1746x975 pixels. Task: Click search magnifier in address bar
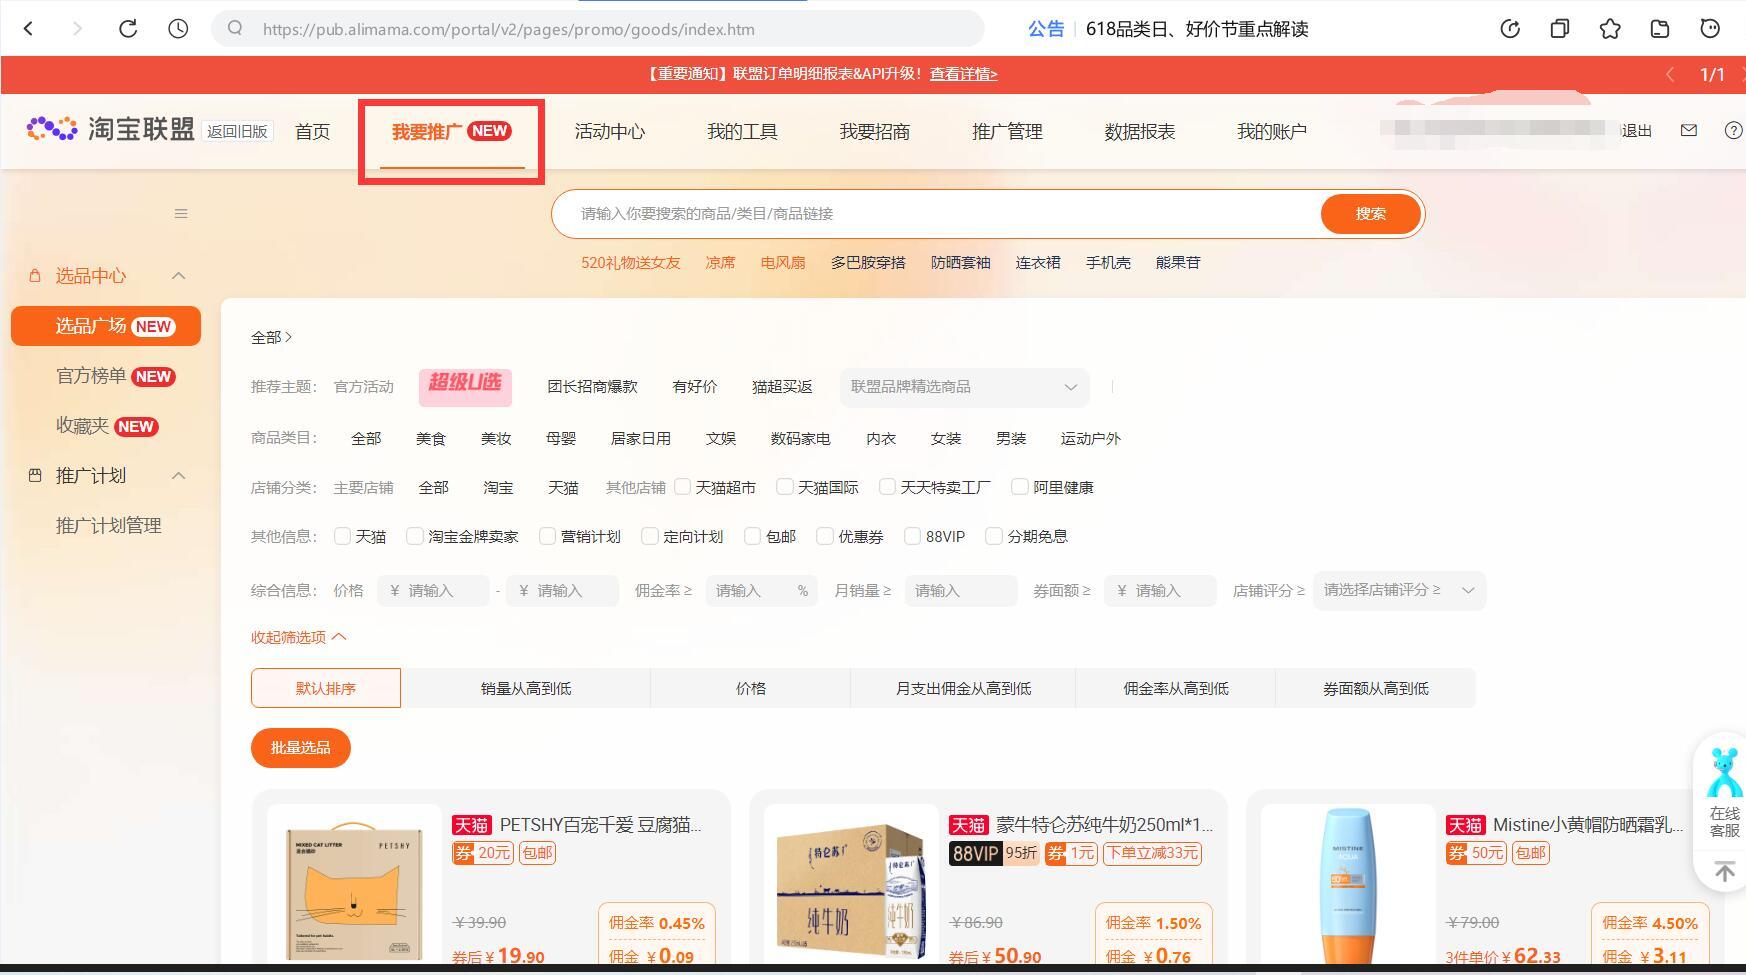(235, 28)
